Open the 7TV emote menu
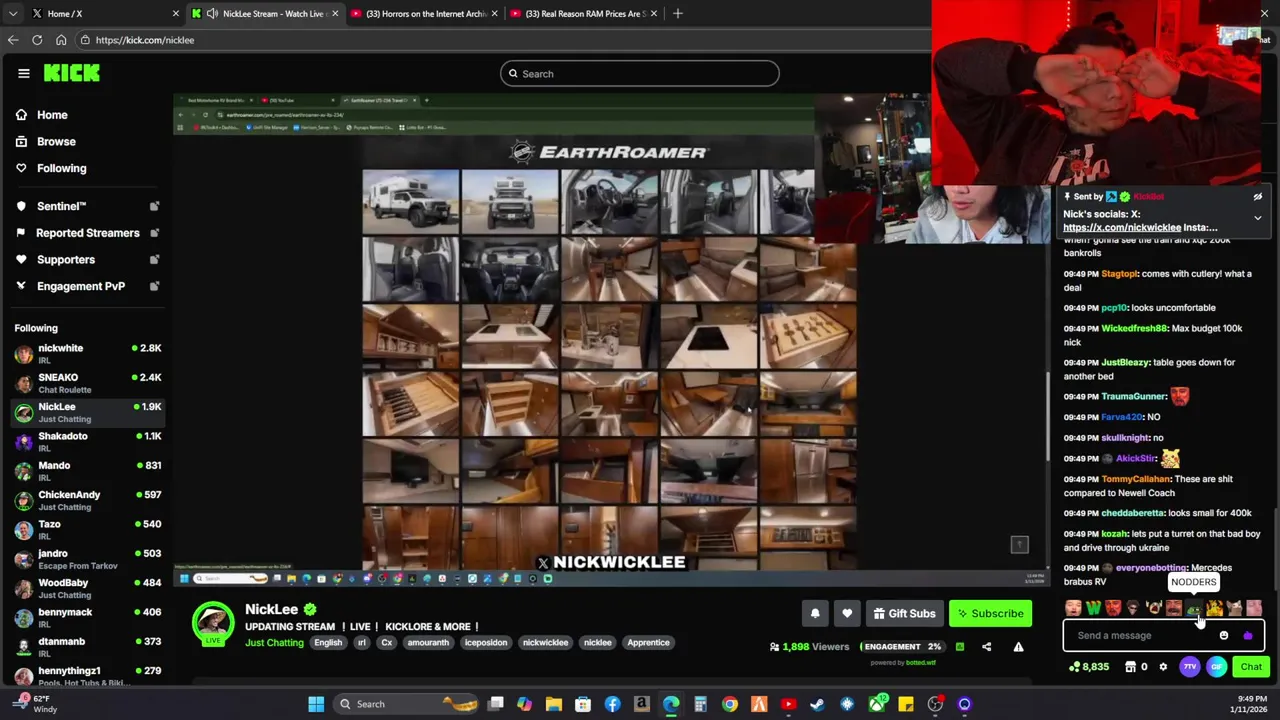This screenshot has width=1280, height=720. 1190,667
